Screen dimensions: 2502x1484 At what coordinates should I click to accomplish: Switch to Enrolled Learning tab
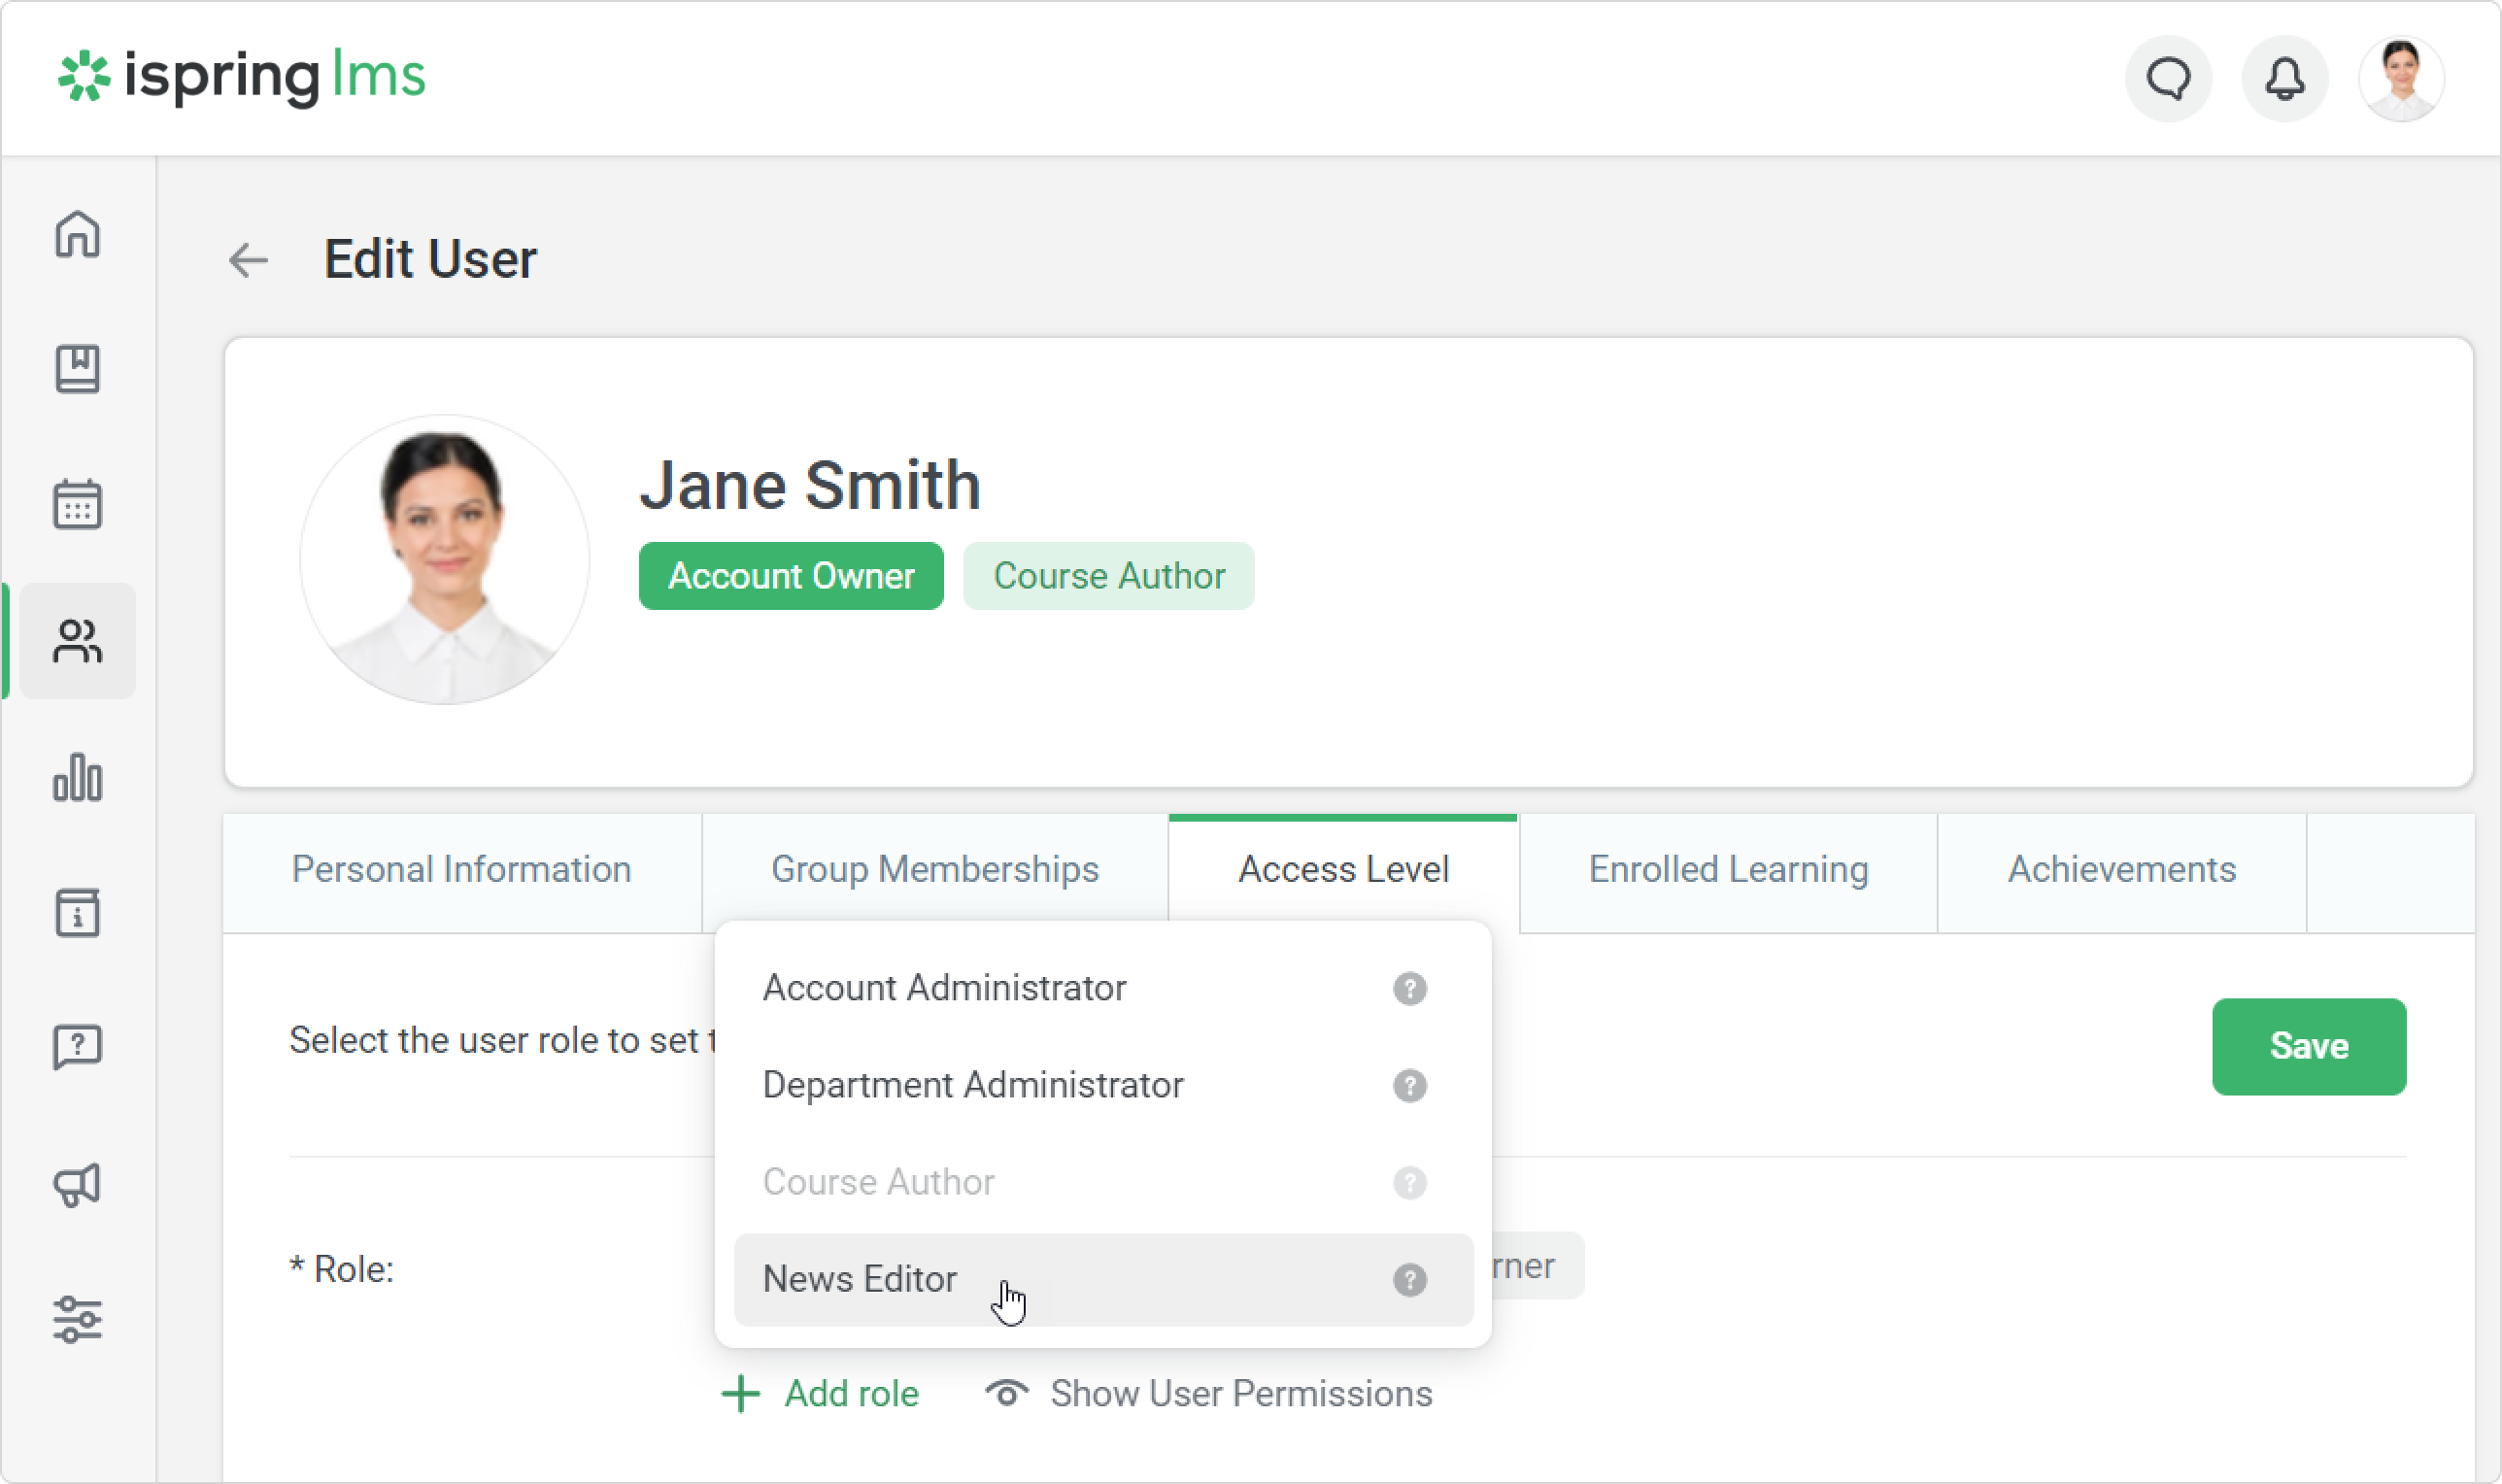coord(1727,869)
